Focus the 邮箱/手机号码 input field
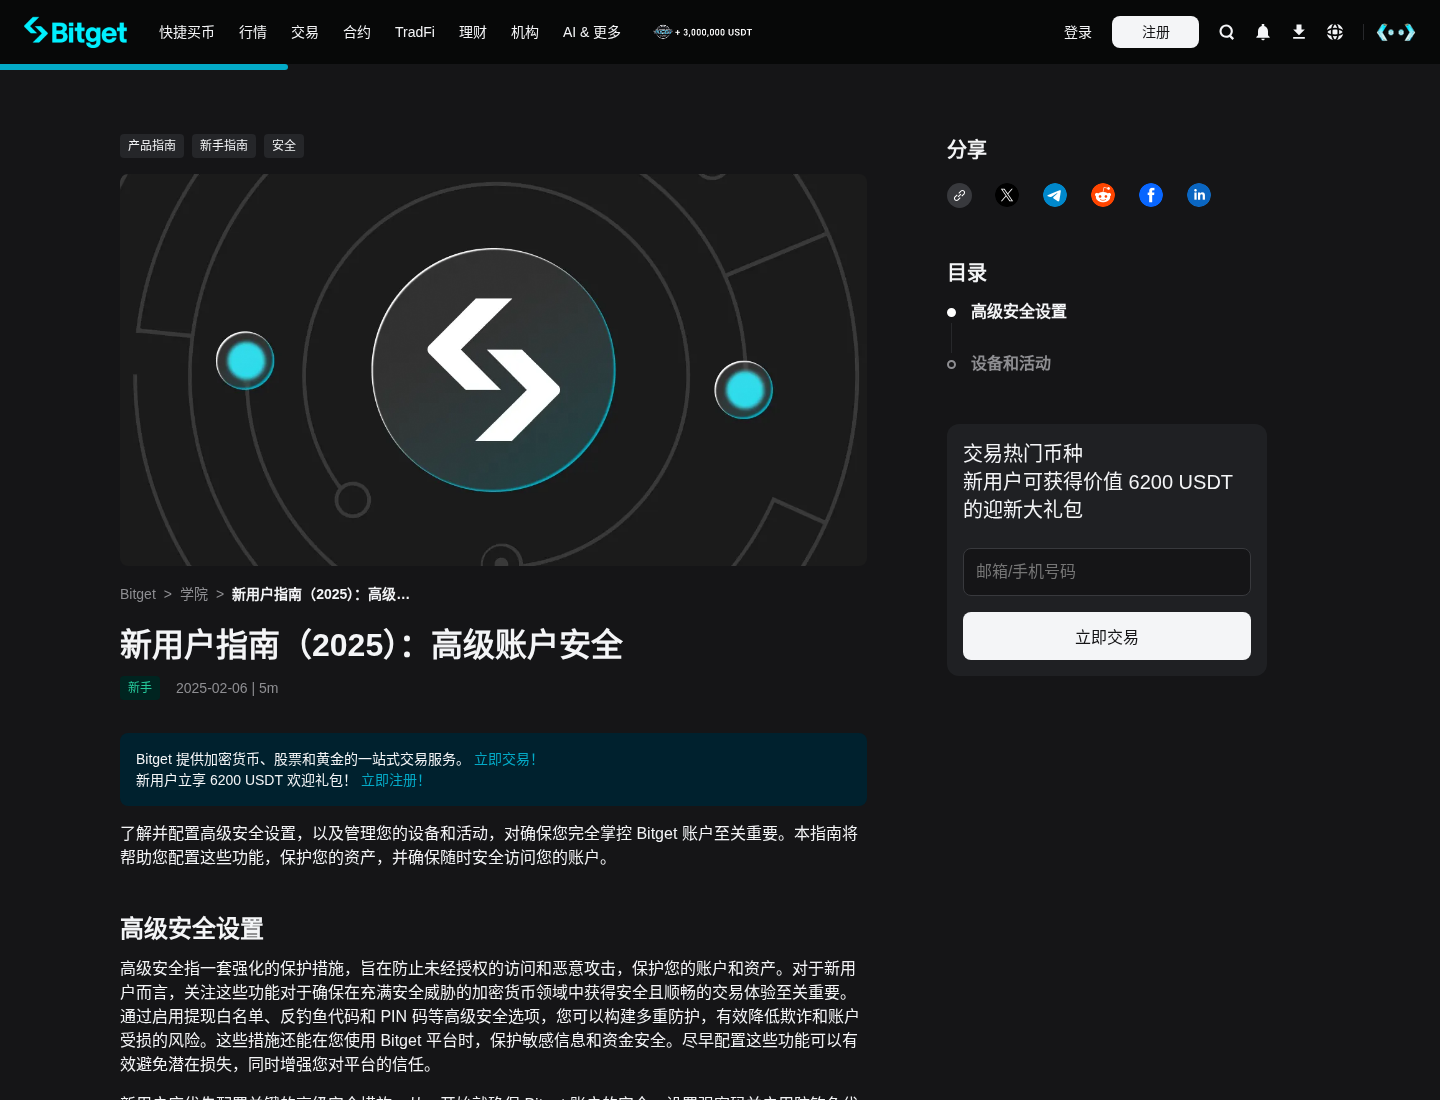Image resolution: width=1440 pixels, height=1100 pixels. (1107, 572)
